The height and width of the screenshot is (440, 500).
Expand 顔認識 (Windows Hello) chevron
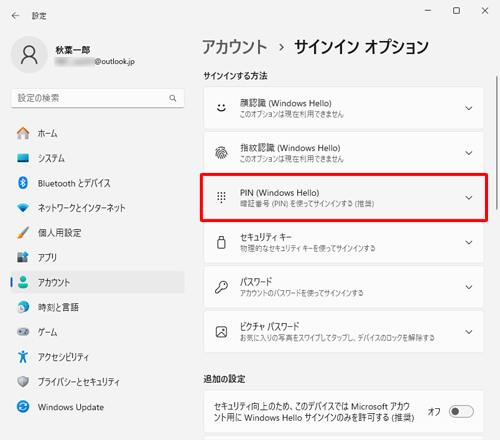click(x=469, y=108)
